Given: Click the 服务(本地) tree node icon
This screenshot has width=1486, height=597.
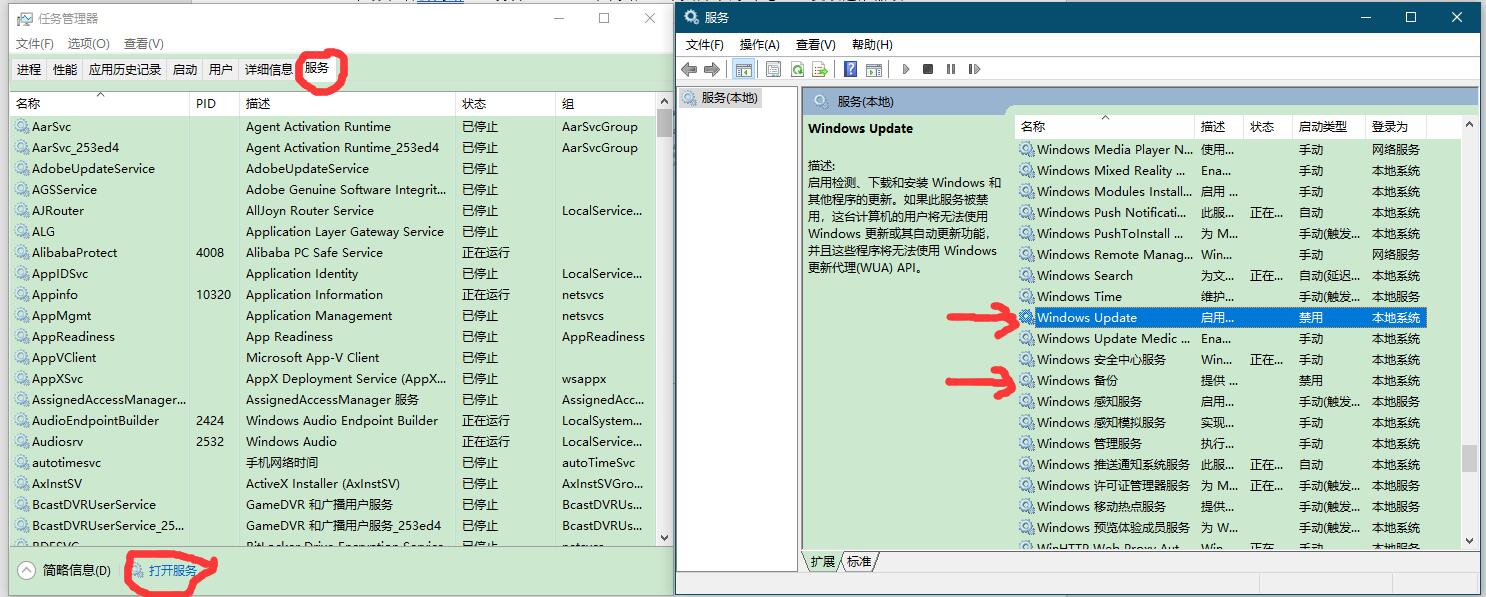Looking at the screenshot, I should [690, 98].
